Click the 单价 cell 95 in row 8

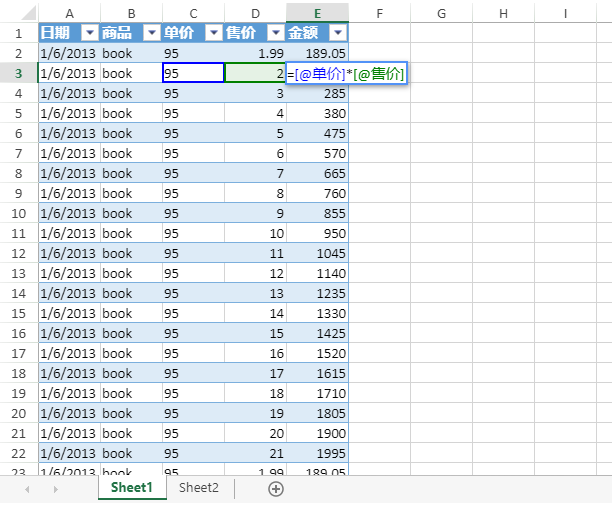pyautogui.click(x=194, y=173)
